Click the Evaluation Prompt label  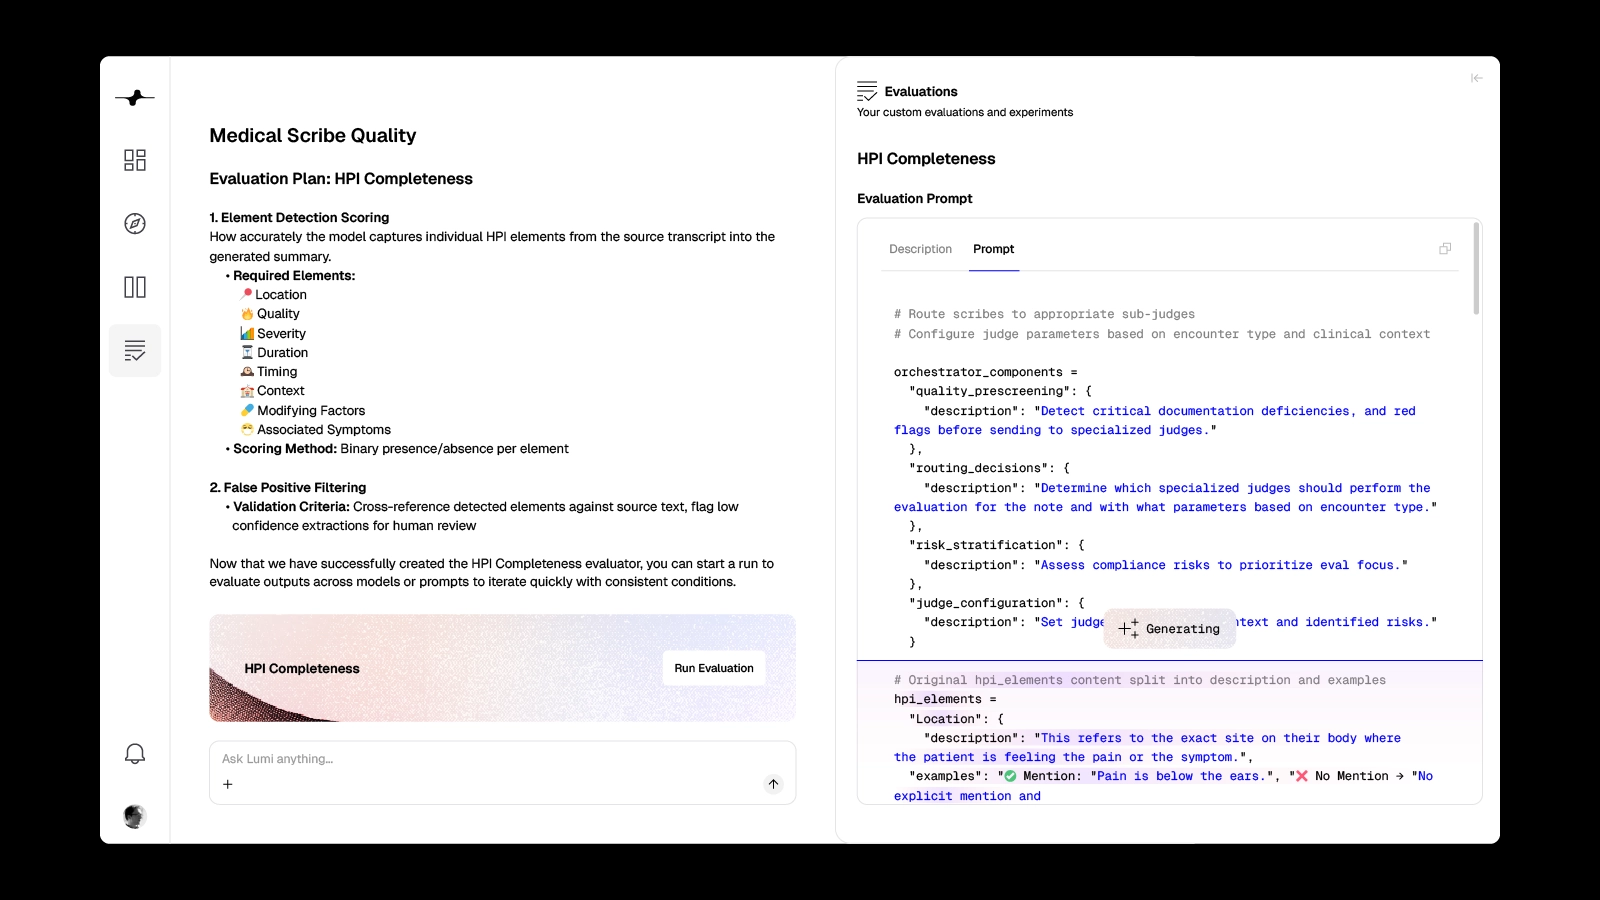[x=914, y=199]
